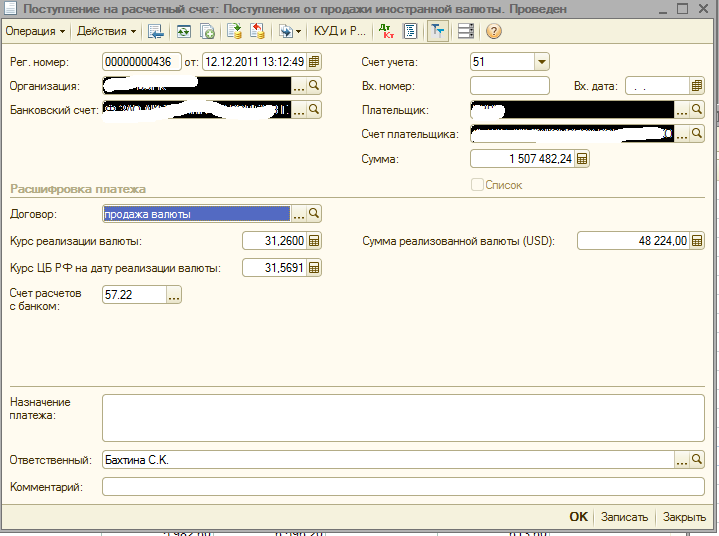
Task: Click ellipsis button for Счет расчетов с банком
Action: (x=174, y=295)
